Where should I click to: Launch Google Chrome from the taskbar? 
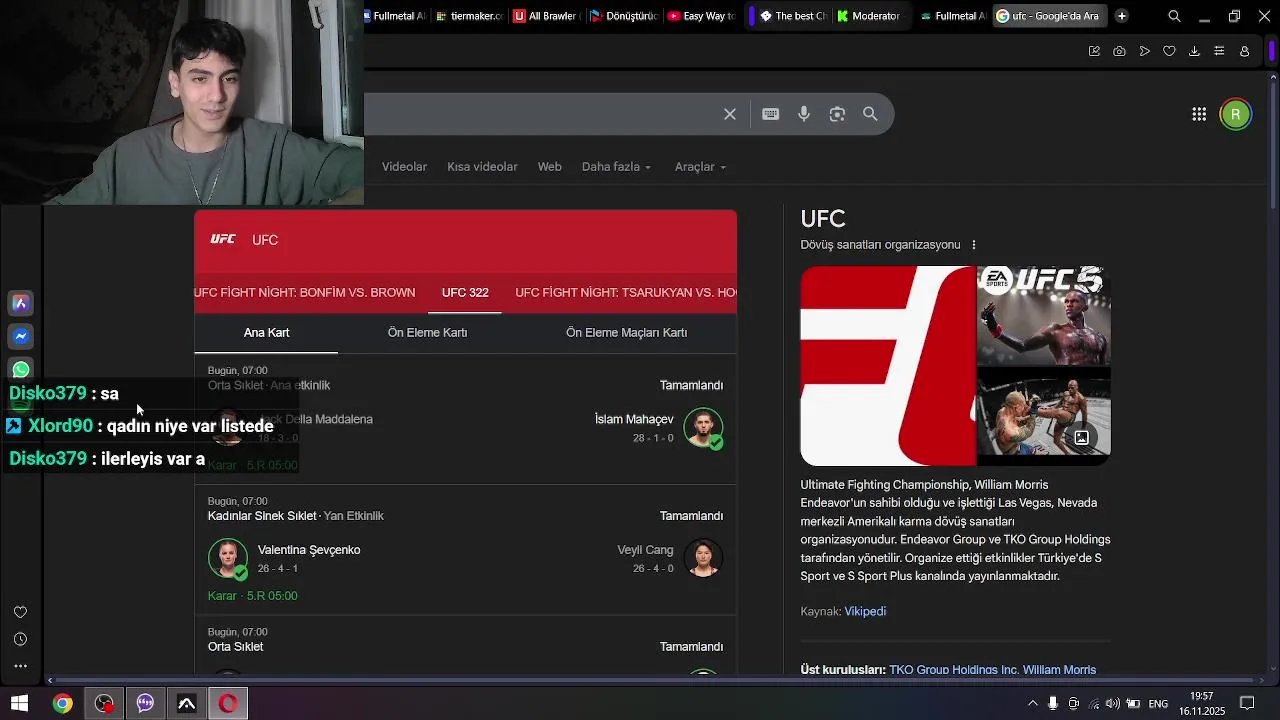[x=62, y=704]
